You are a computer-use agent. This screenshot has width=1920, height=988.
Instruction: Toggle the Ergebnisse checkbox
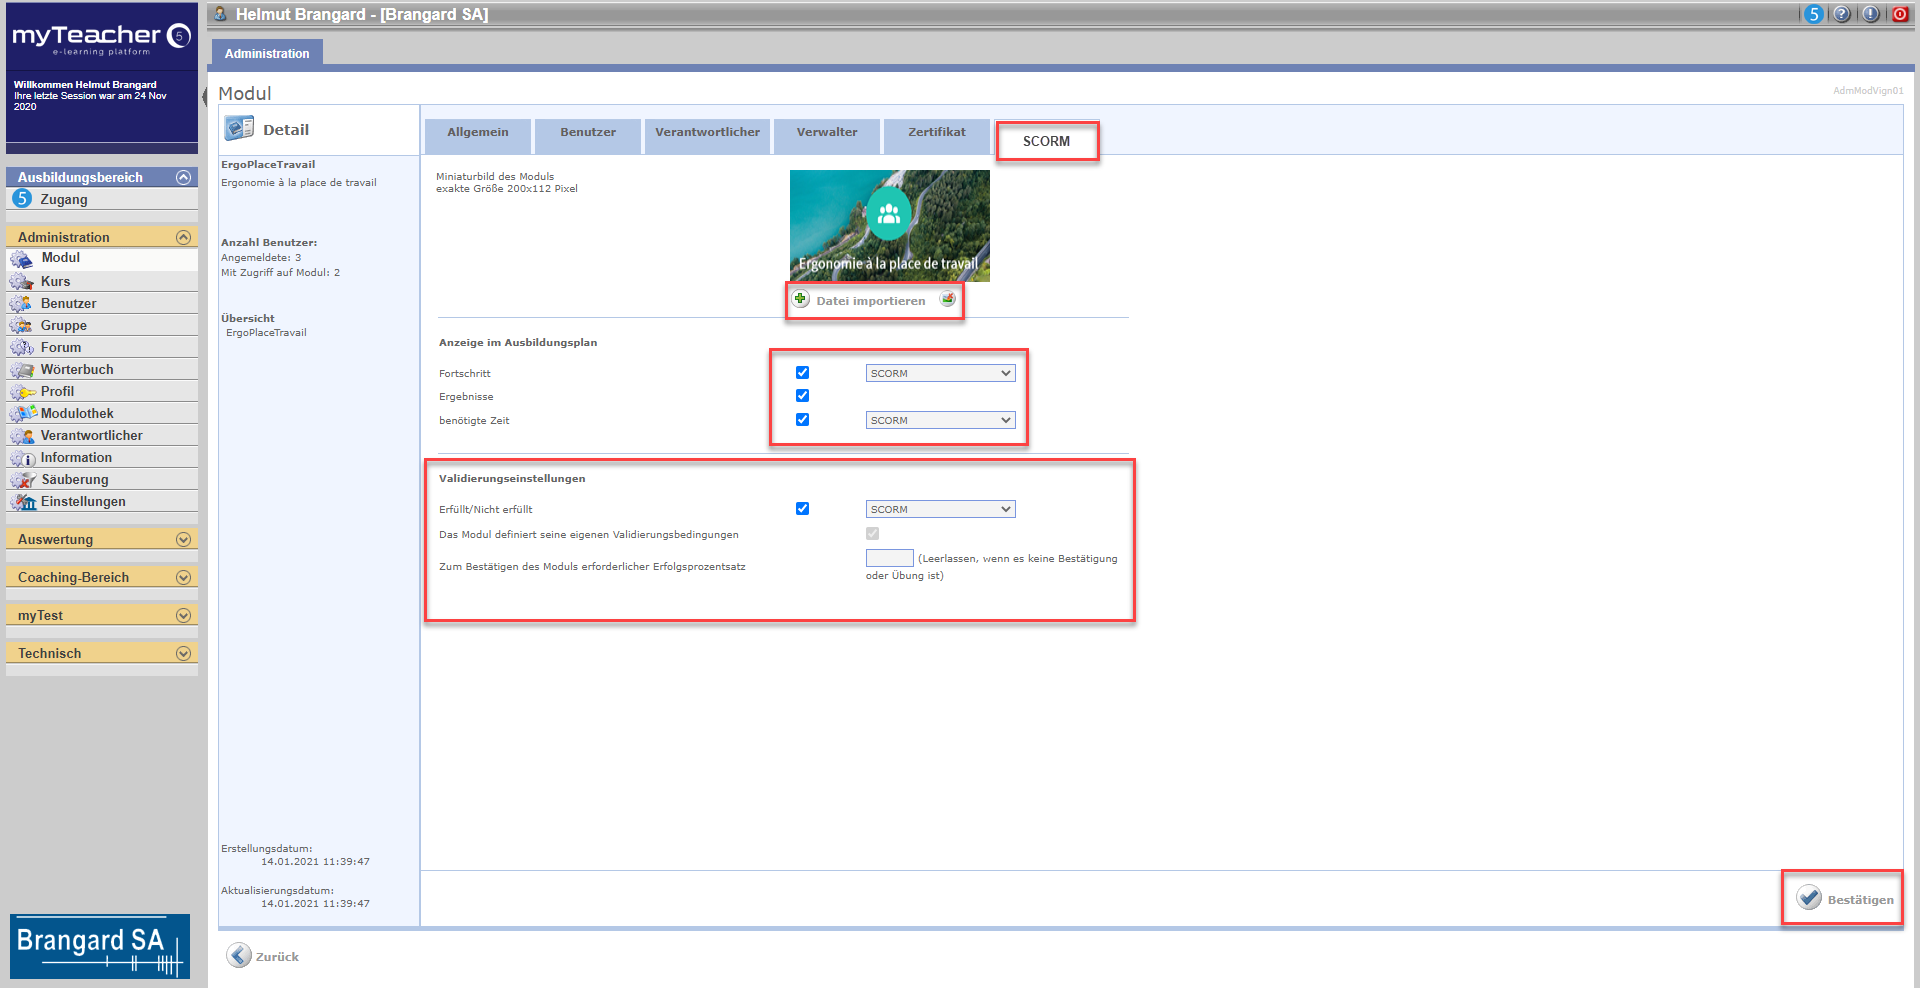point(802,396)
